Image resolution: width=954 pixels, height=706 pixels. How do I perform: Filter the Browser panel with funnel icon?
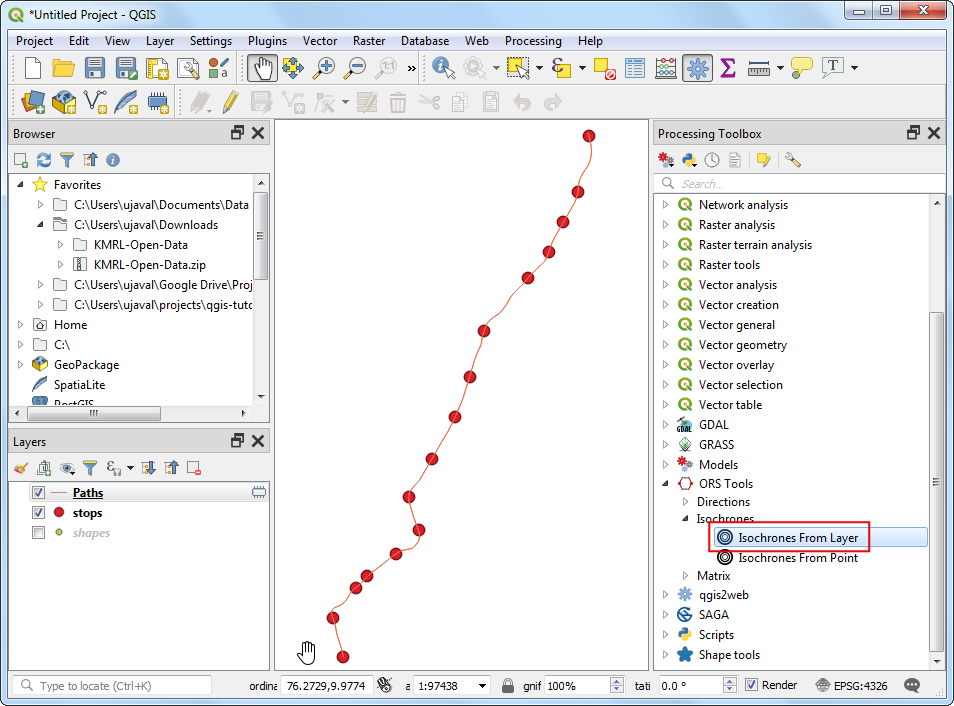[67, 160]
